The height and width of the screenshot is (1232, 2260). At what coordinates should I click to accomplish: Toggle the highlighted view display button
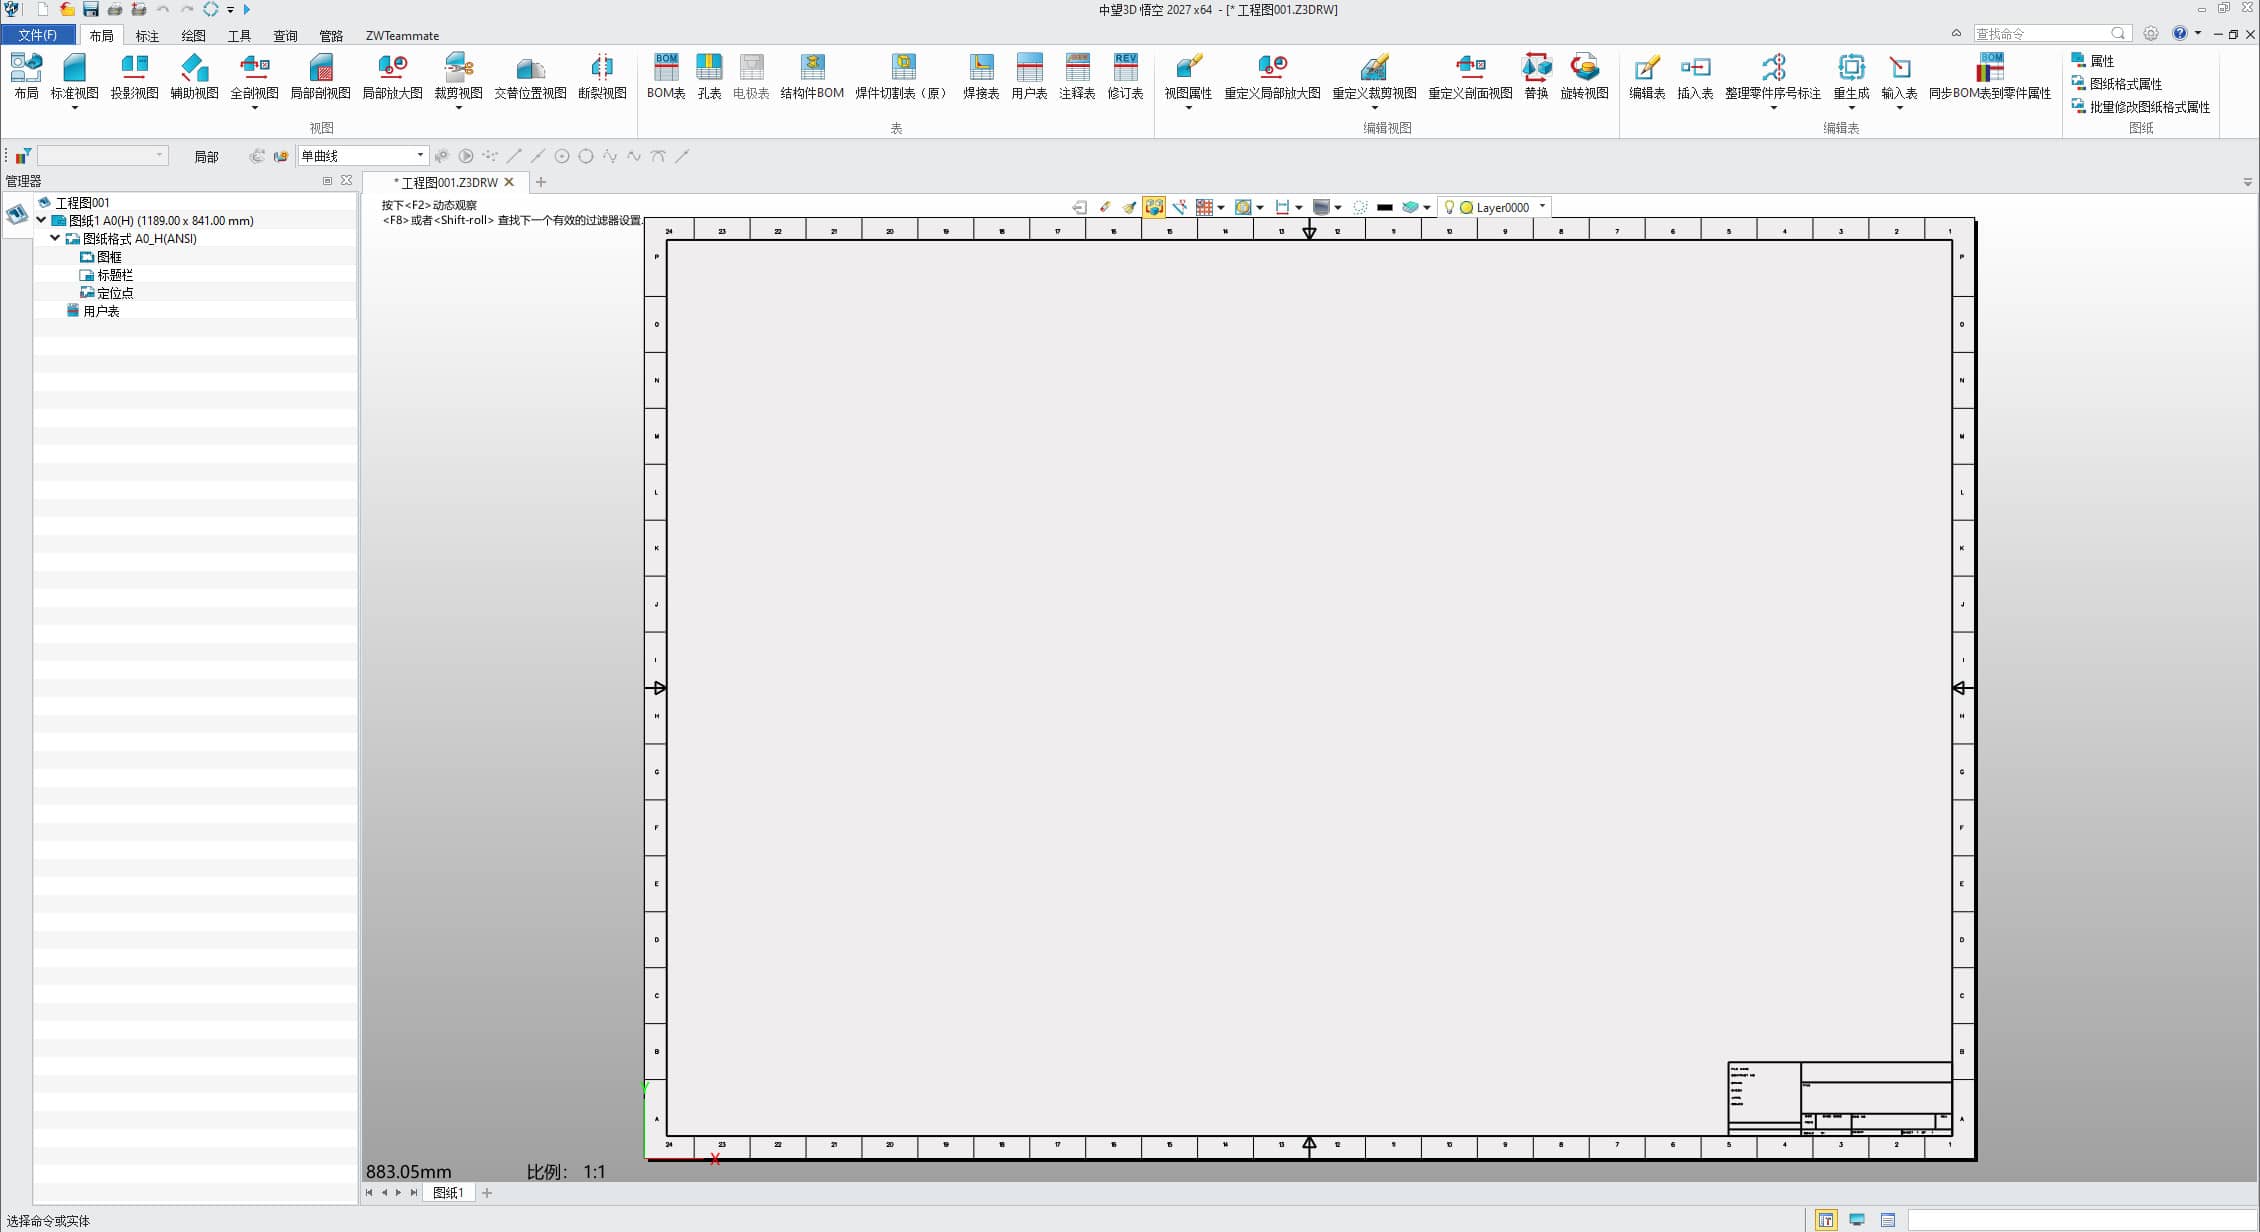(1154, 207)
